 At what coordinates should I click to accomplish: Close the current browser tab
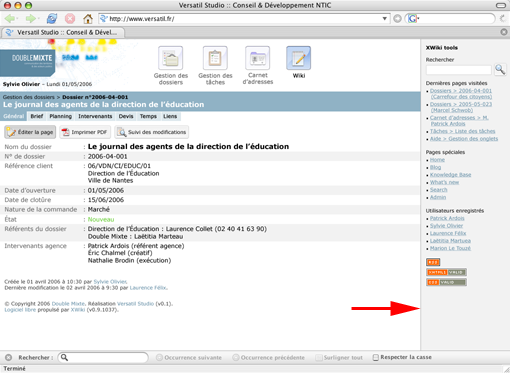click(504, 32)
